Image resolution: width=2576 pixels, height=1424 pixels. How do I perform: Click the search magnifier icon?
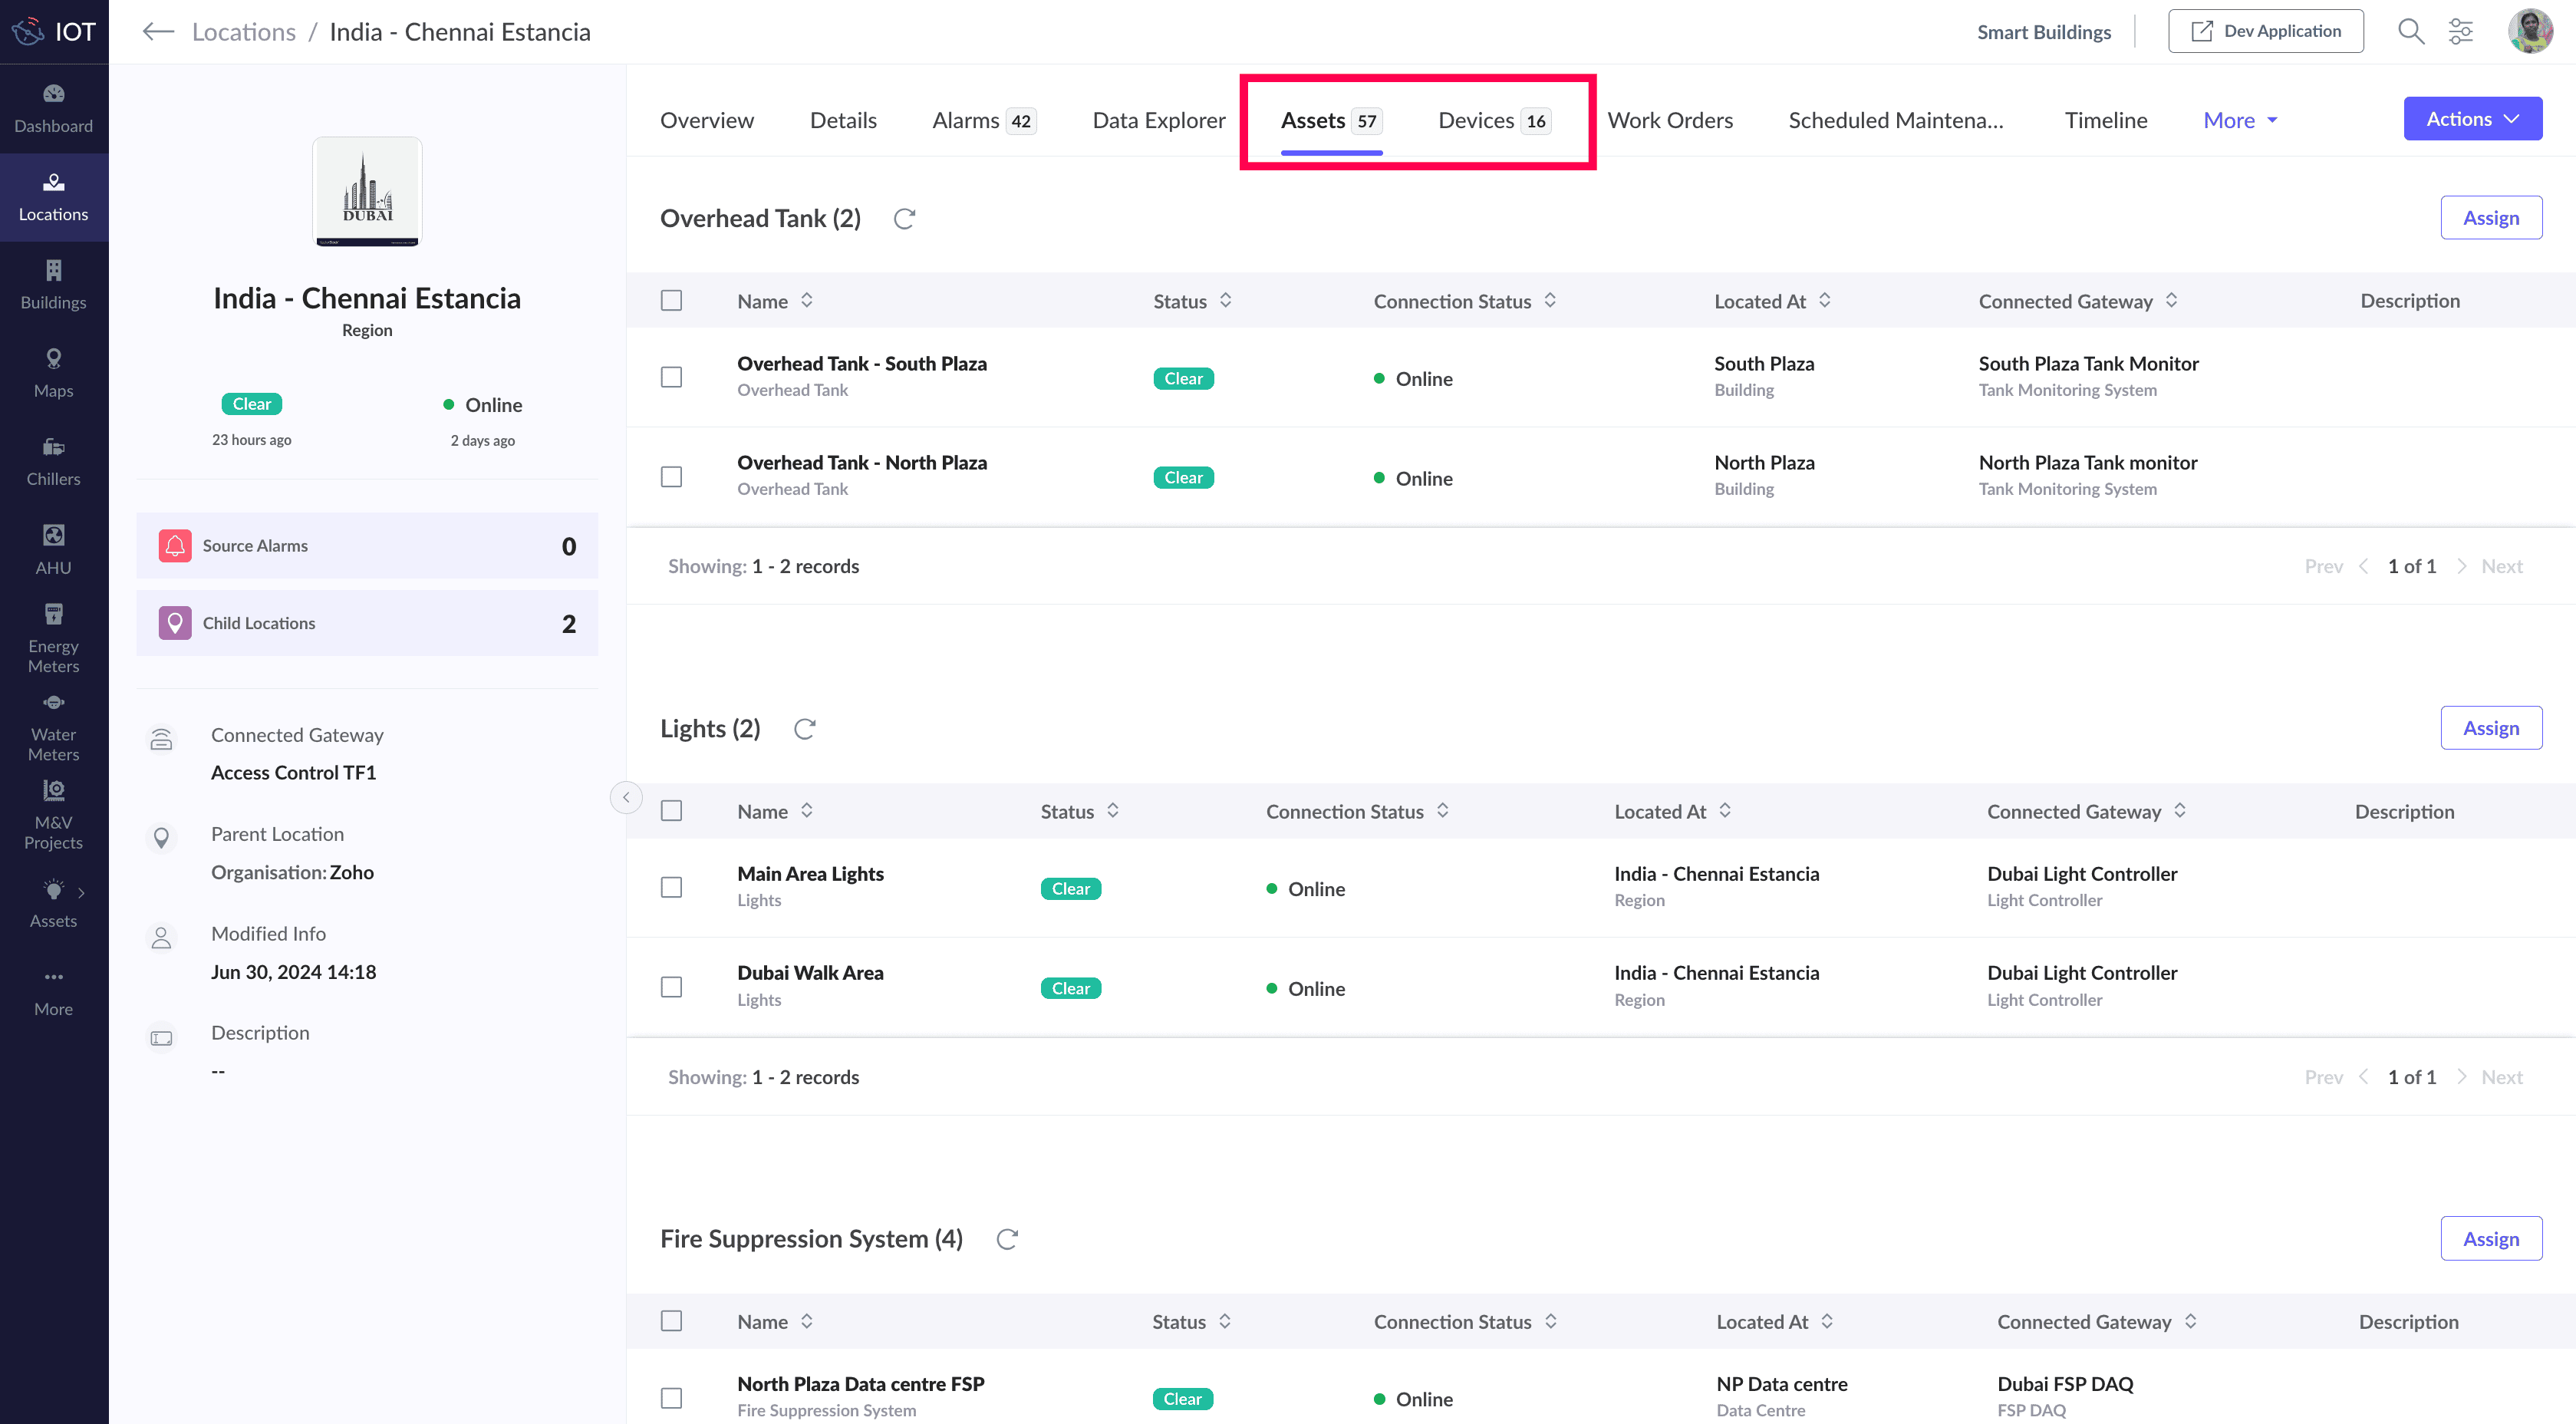(2410, 31)
